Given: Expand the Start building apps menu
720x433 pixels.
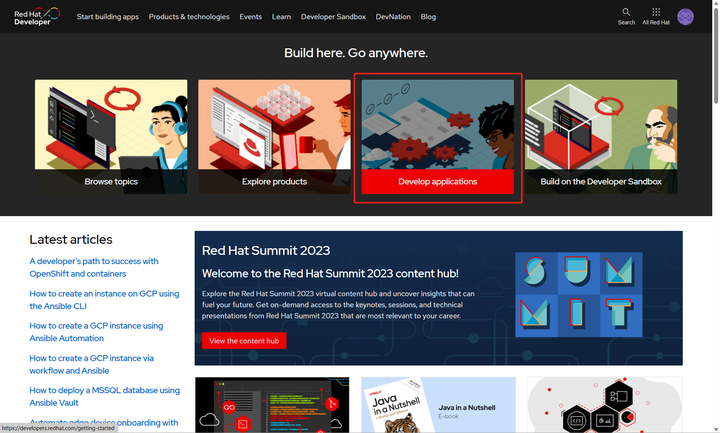Looking at the screenshot, I should coord(107,17).
